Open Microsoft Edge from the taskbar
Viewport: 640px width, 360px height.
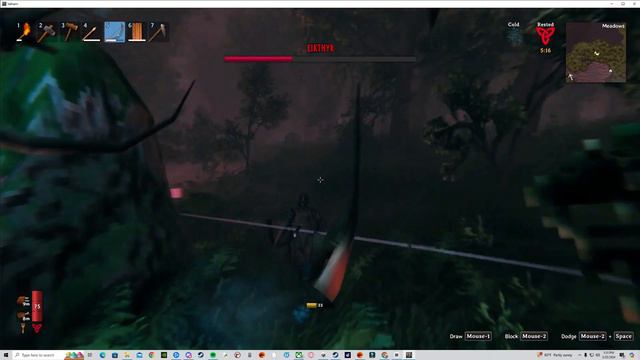click(102, 355)
